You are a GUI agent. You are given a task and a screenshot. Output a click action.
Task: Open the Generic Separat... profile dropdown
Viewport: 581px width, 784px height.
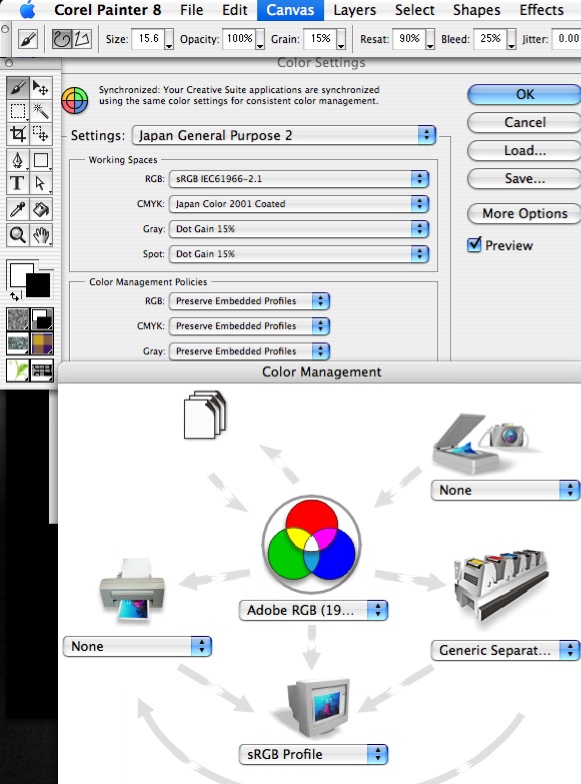tap(506, 650)
